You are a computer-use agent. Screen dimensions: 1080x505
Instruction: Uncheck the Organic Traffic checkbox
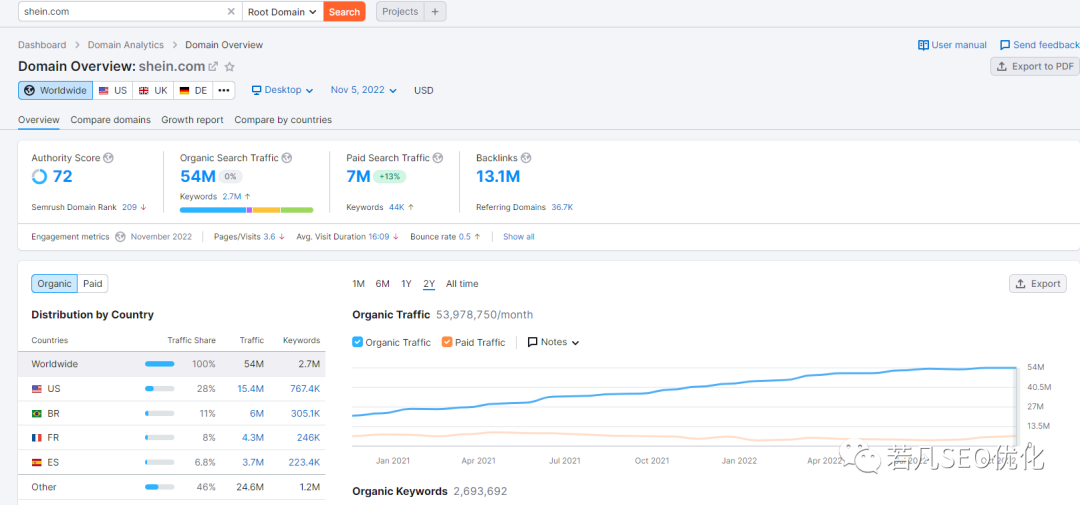358,342
